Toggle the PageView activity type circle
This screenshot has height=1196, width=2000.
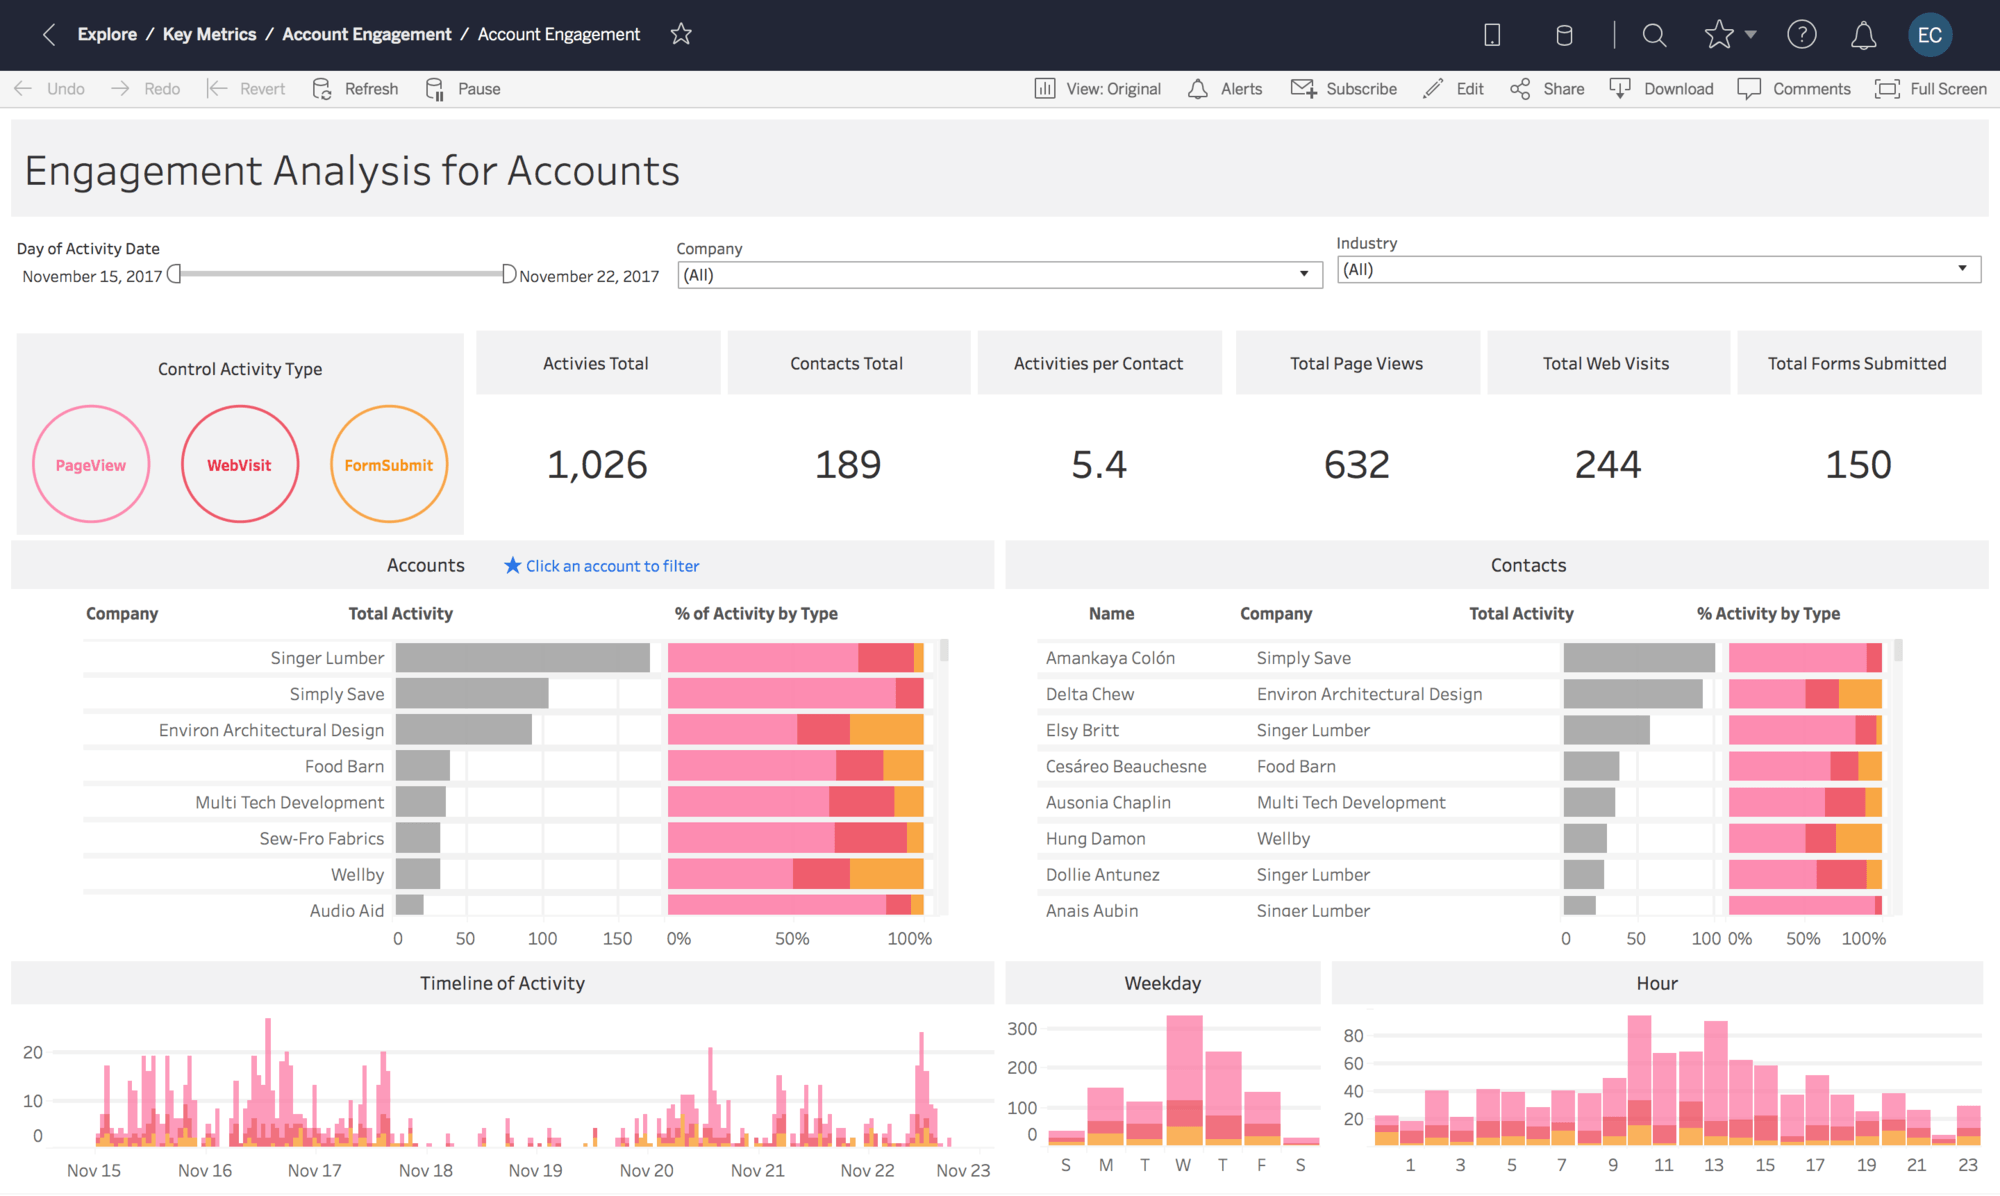(x=91, y=464)
